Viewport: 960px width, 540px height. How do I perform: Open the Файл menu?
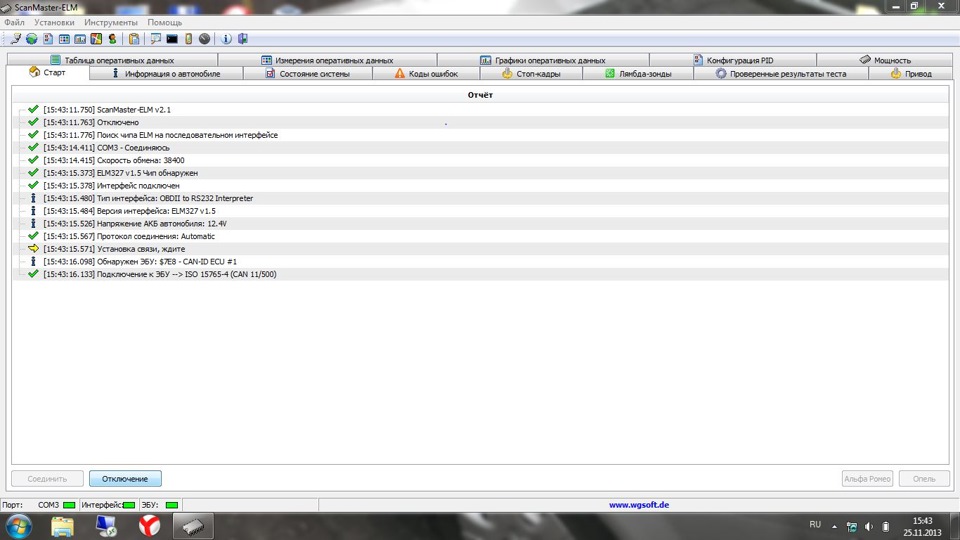tap(15, 22)
